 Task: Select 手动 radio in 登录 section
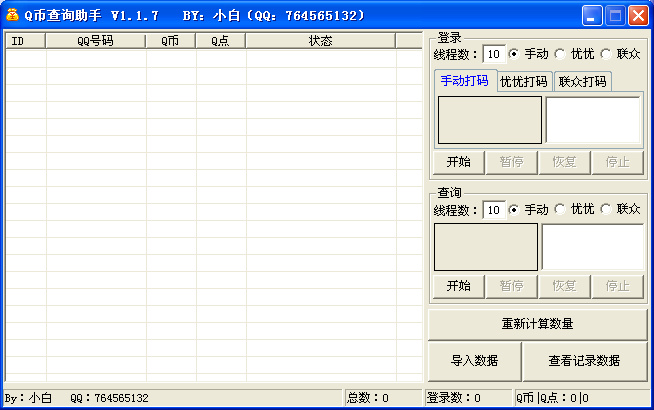pyautogui.click(x=529, y=54)
